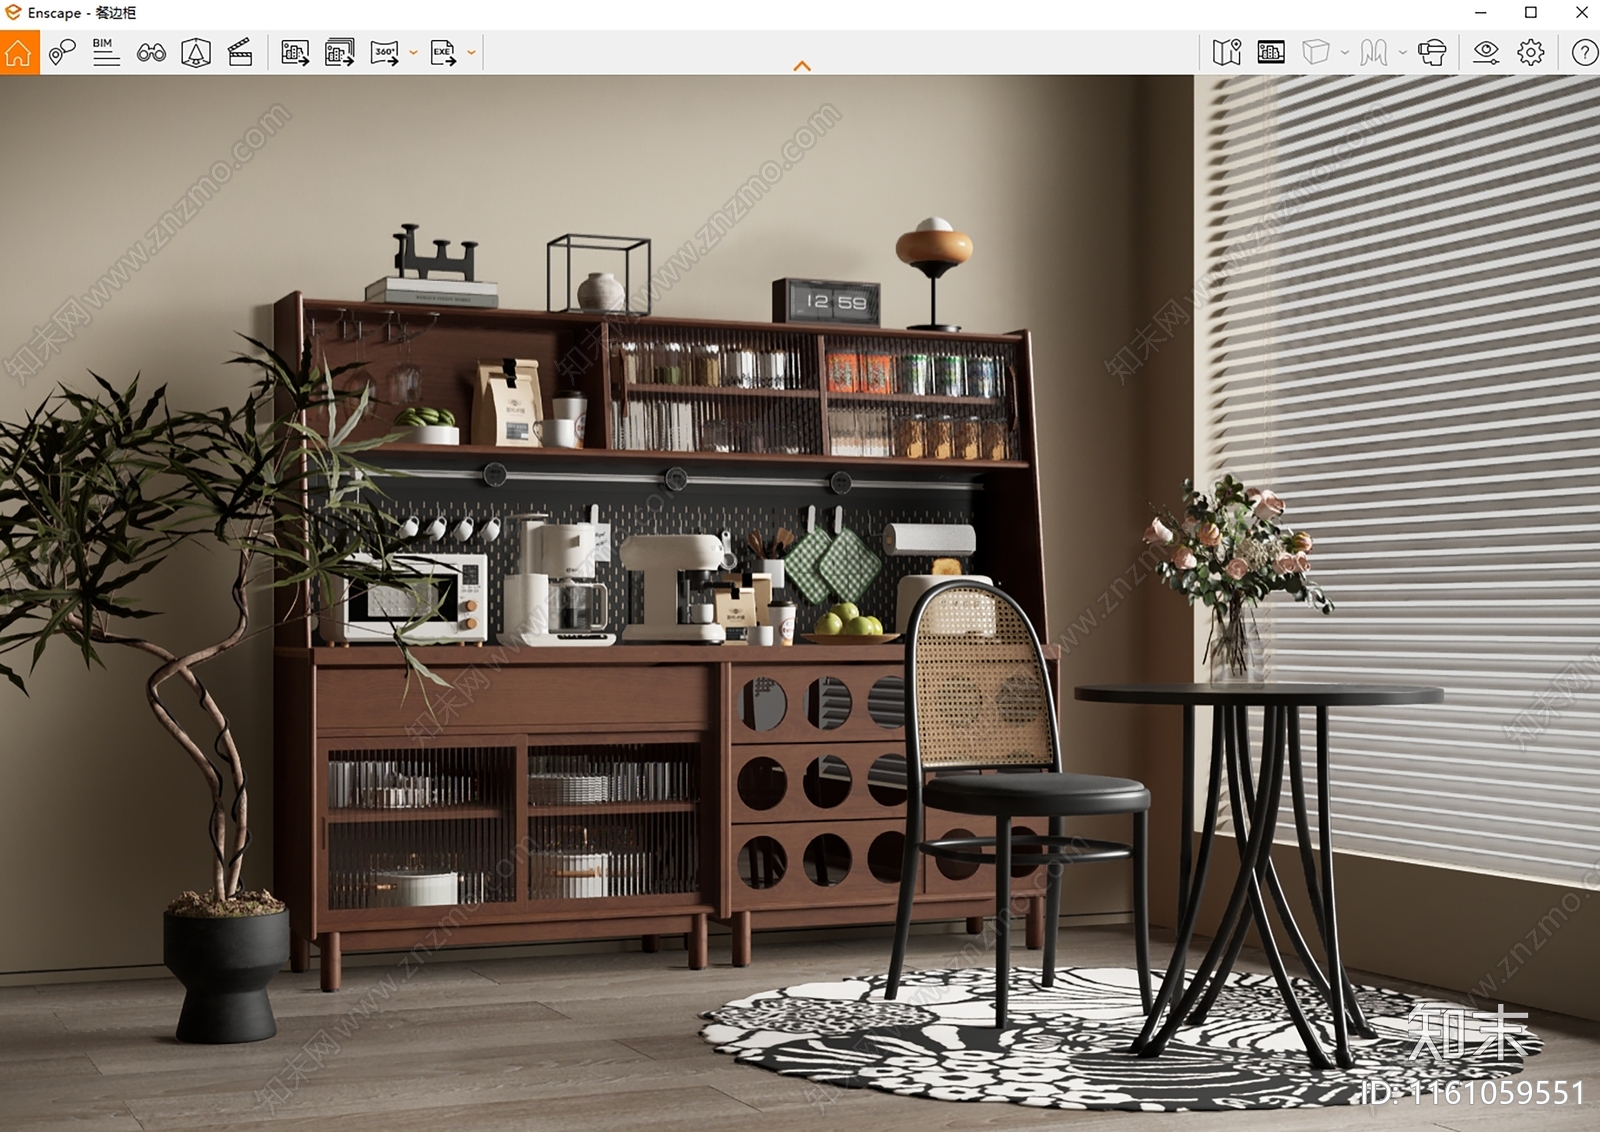The height and width of the screenshot is (1132, 1600).
Task: Click the Enscape logo in title bar
Action: click(x=13, y=13)
